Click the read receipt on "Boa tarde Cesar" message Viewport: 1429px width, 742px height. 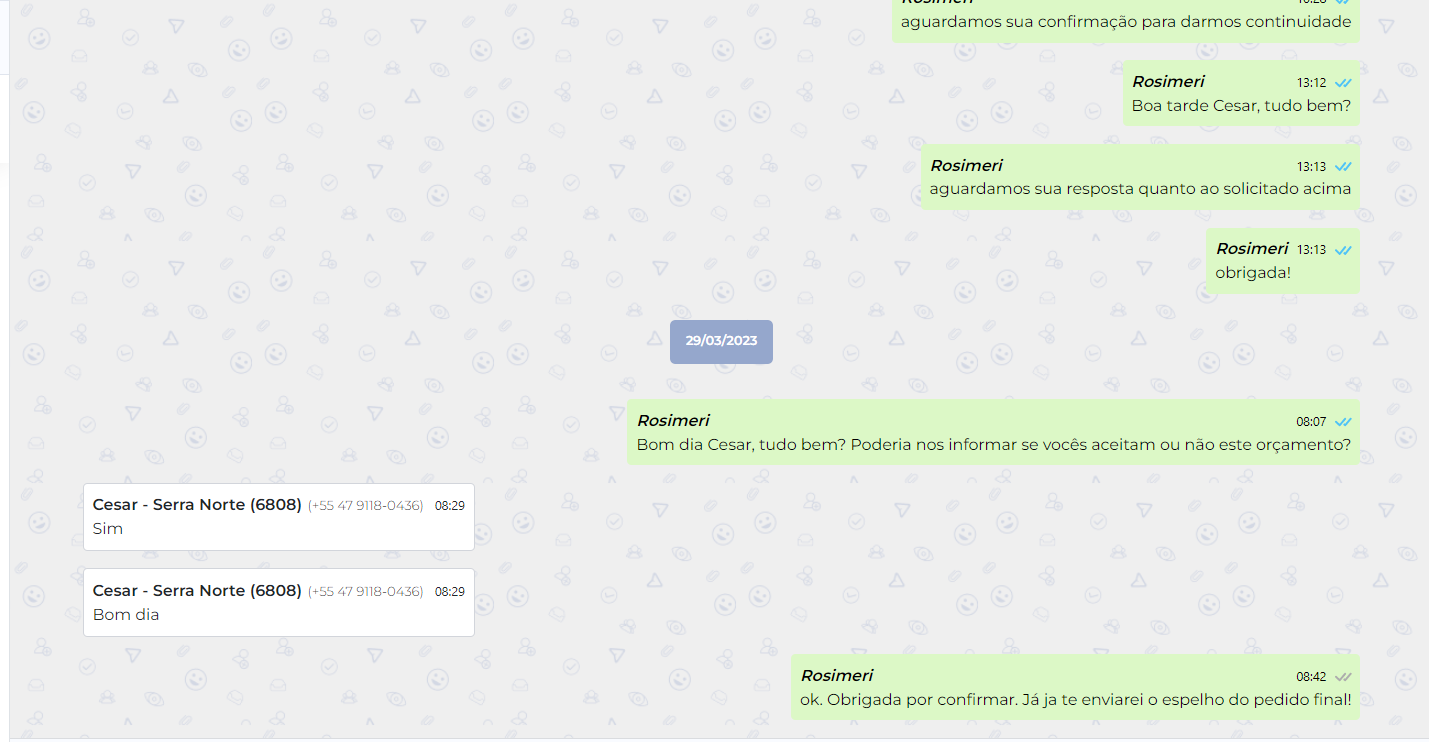tap(1342, 83)
